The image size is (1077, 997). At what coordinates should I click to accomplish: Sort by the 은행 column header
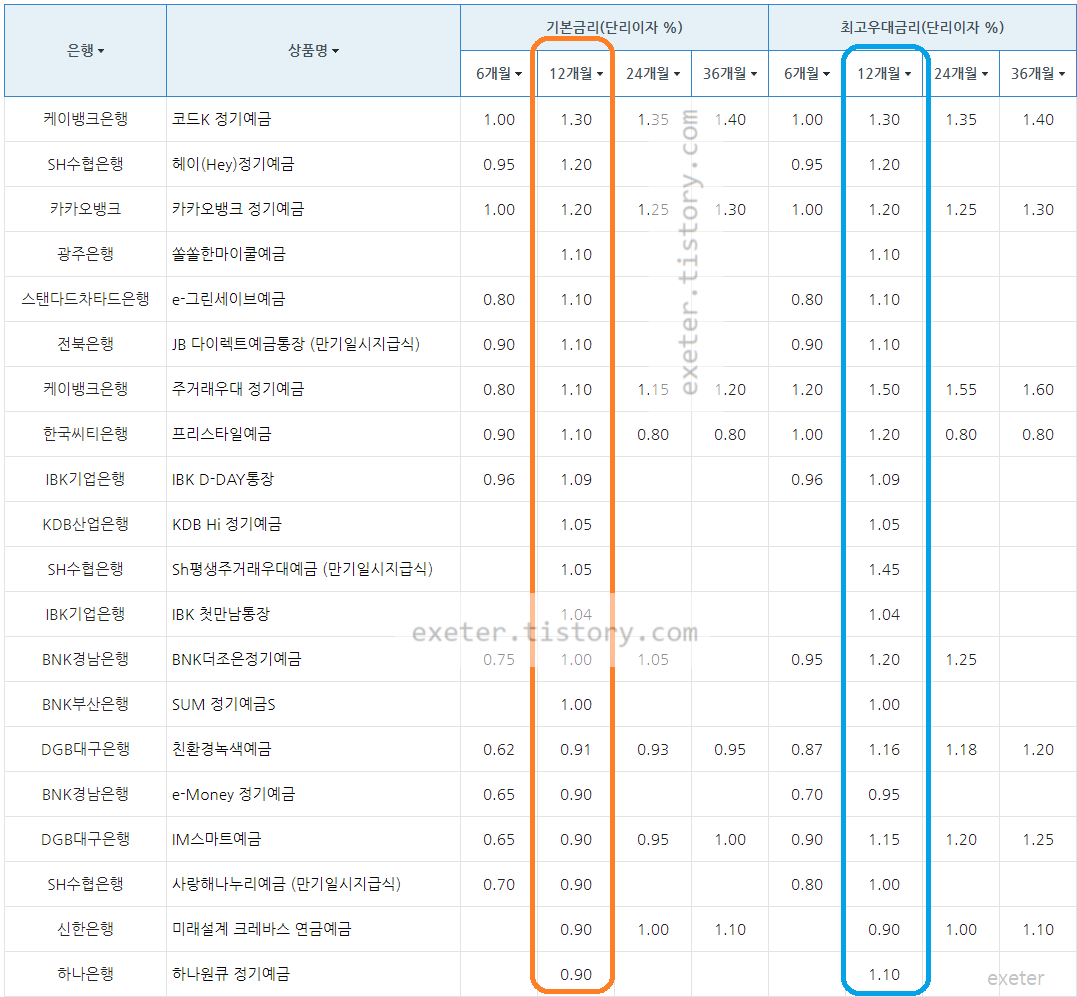click(85, 51)
